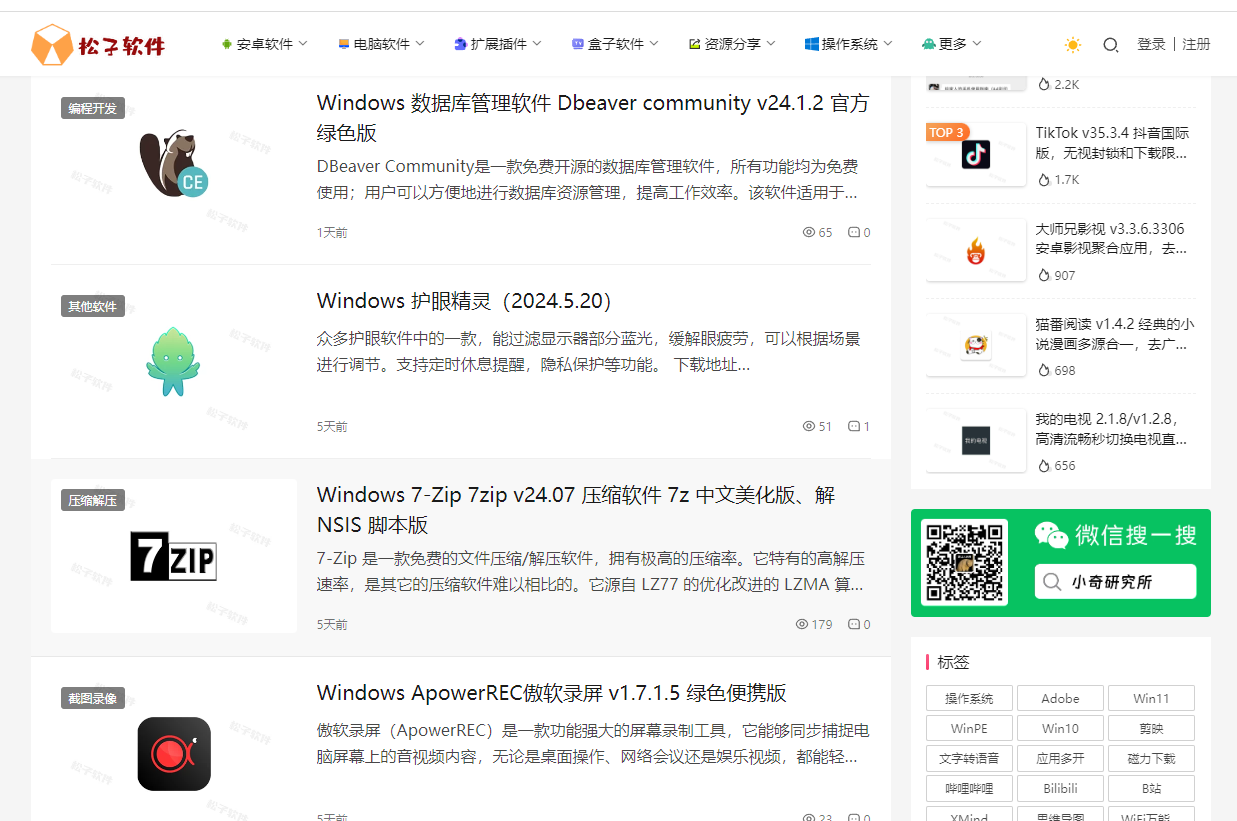Select the Bilibili tag
Viewport: 1237px width, 821px height.
pyautogui.click(x=1060, y=788)
